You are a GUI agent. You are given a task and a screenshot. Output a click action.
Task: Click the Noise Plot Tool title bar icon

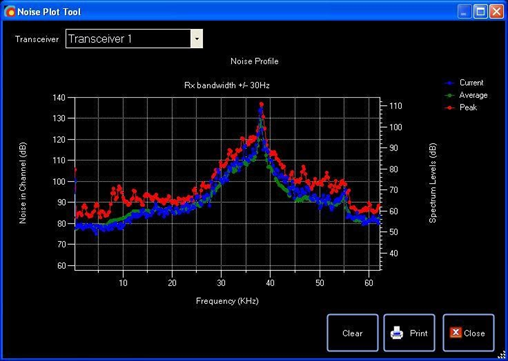click(10, 12)
